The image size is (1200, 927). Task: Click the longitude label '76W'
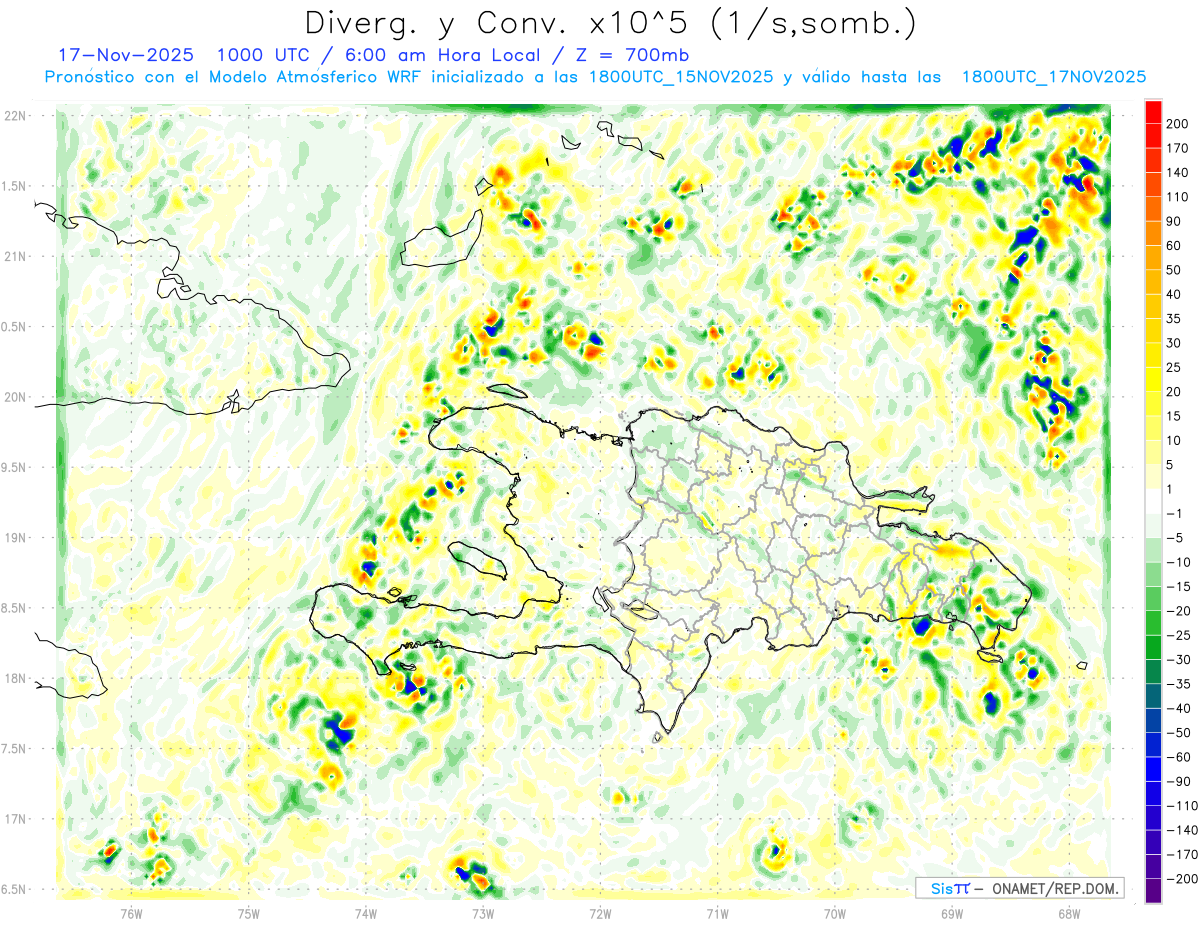[131, 913]
